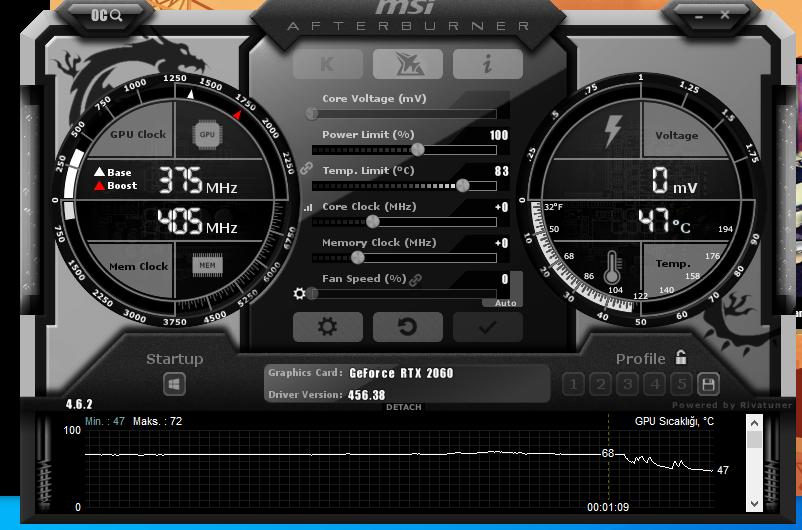Select profile slot 2
The image size is (802, 530).
(600, 384)
